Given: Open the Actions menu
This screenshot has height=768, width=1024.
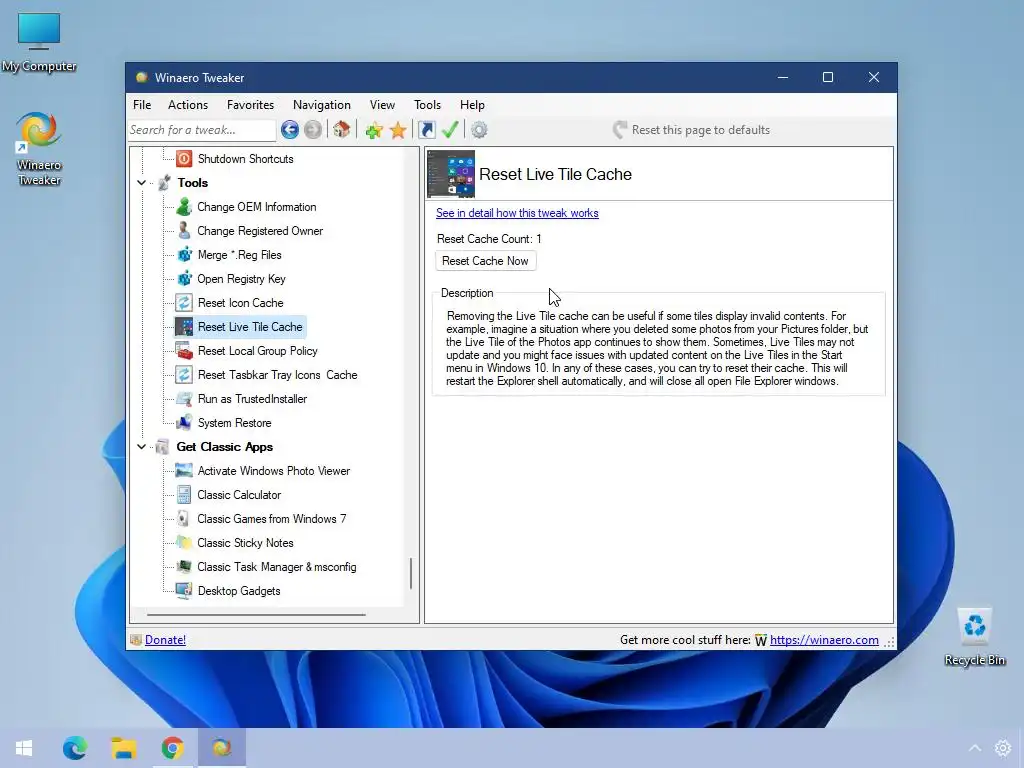Looking at the screenshot, I should (187, 105).
